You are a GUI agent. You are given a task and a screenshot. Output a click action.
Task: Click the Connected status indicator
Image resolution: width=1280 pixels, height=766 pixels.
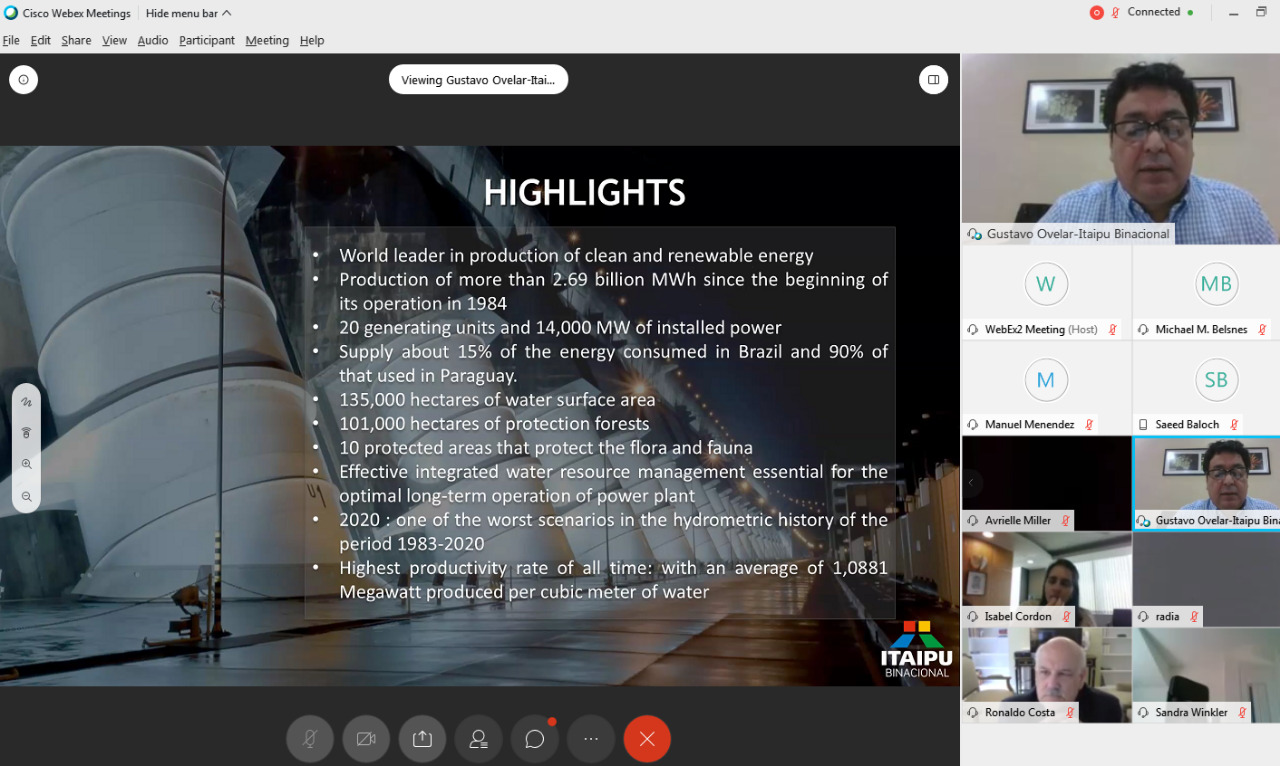(1160, 12)
